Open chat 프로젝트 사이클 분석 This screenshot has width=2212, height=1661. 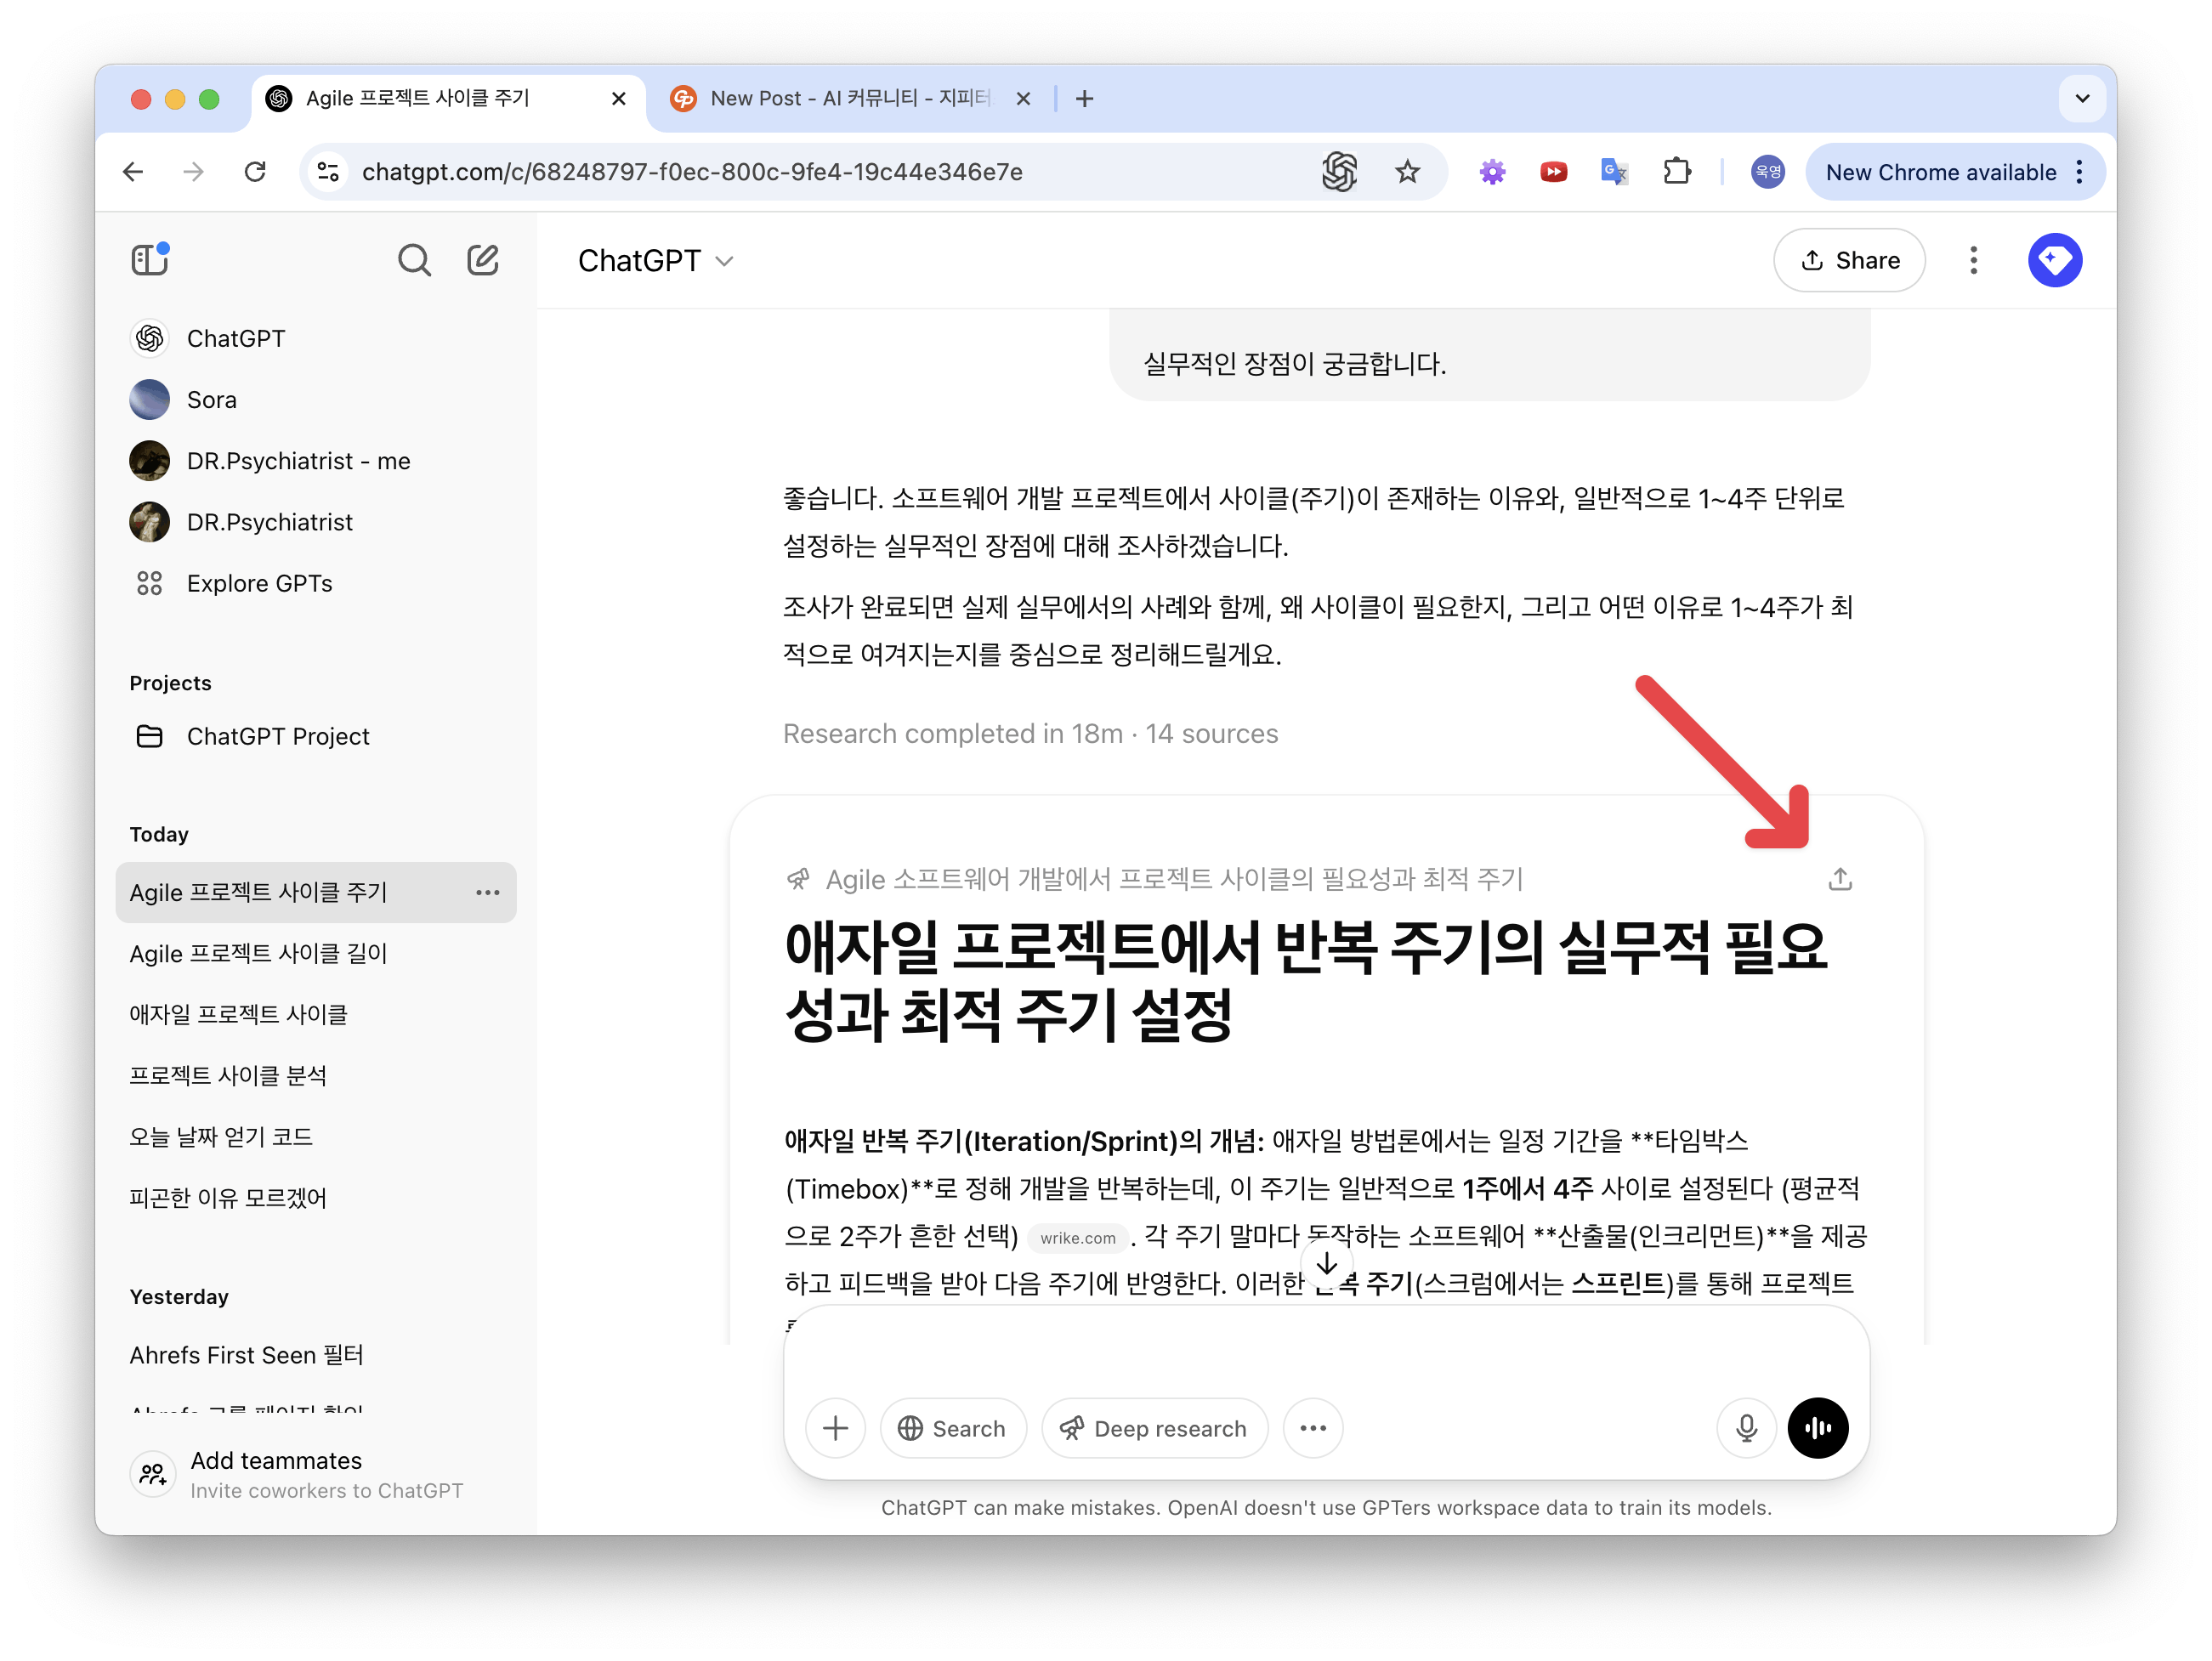click(x=316, y=1075)
